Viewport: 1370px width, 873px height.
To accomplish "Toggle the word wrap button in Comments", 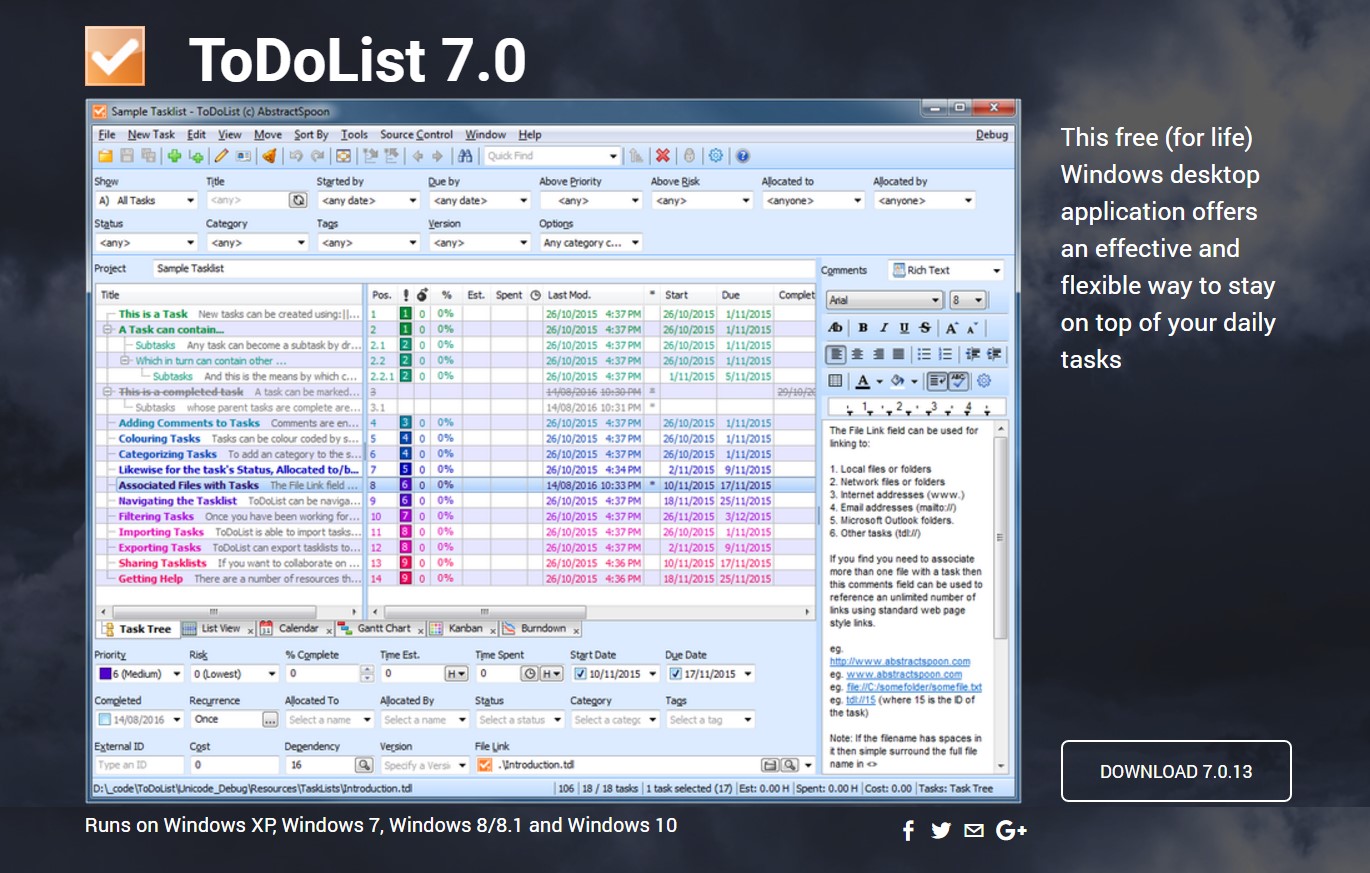I will tap(937, 381).
